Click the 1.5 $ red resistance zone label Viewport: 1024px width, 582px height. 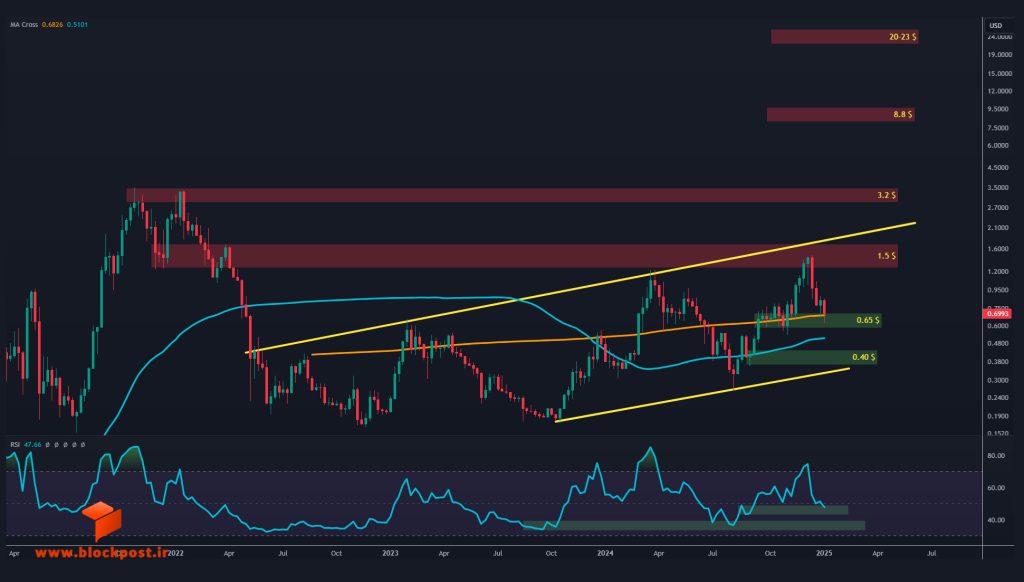(886, 256)
